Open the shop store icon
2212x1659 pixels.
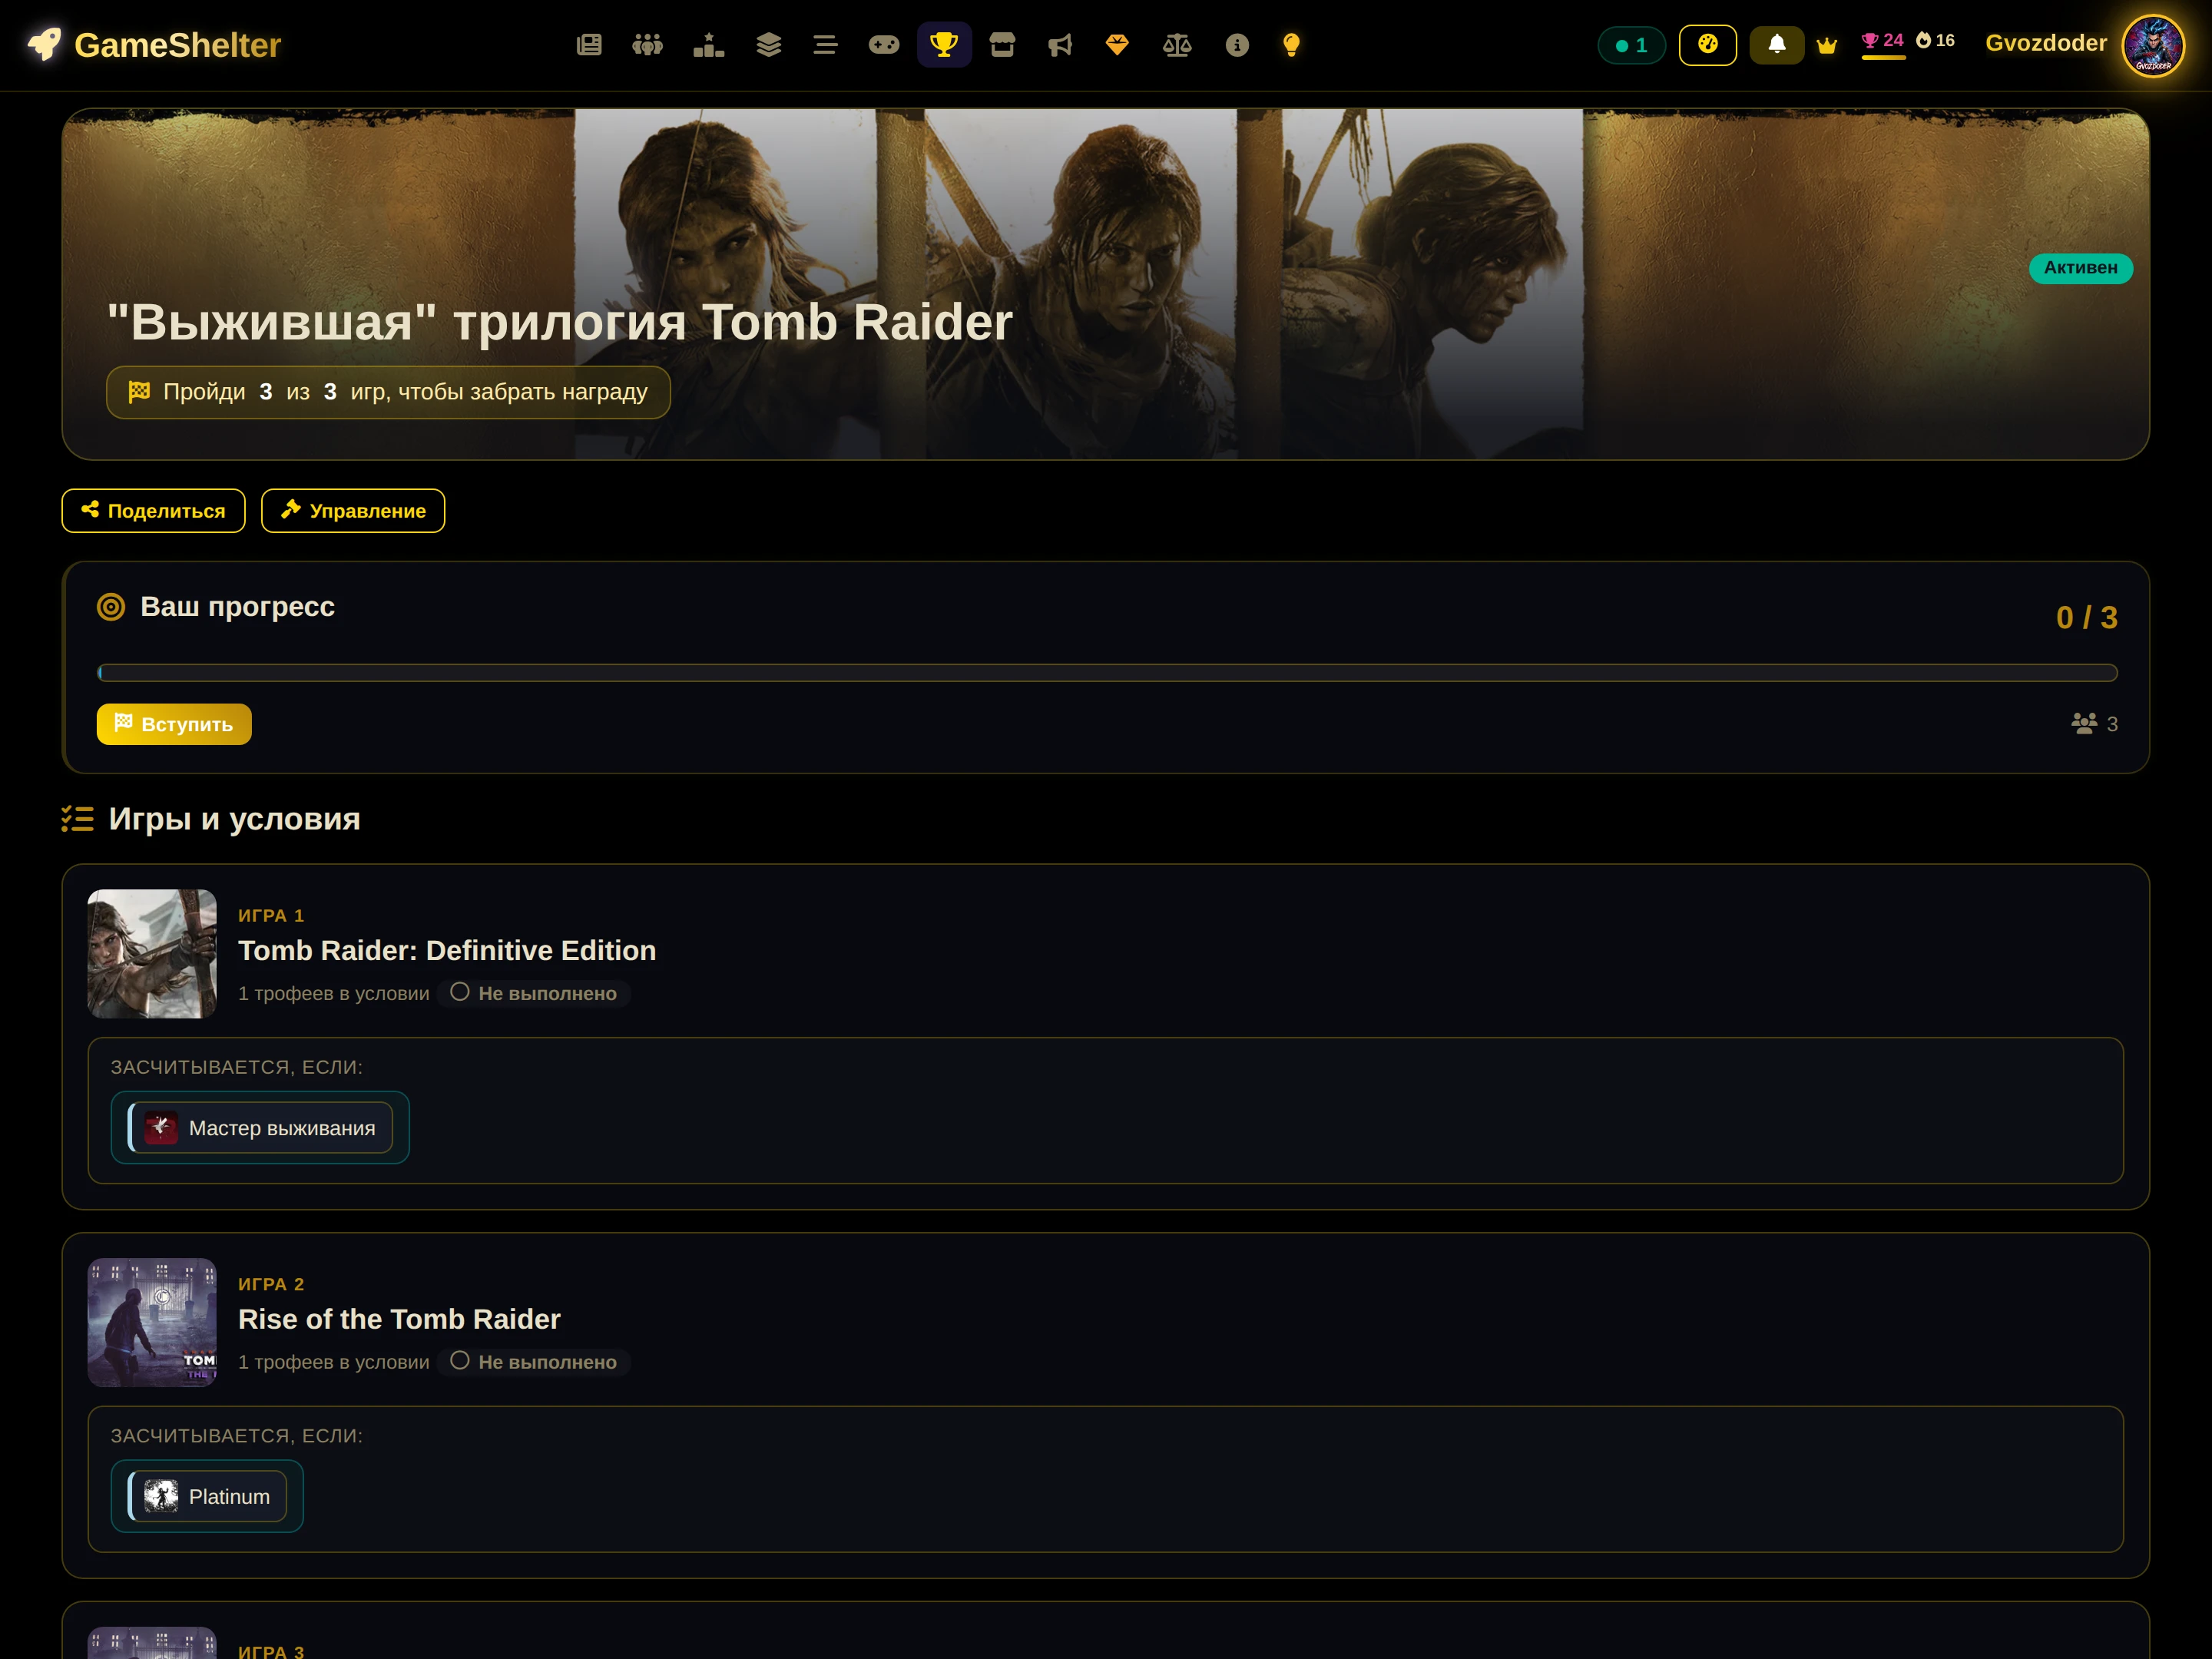tap(1002, 45)
